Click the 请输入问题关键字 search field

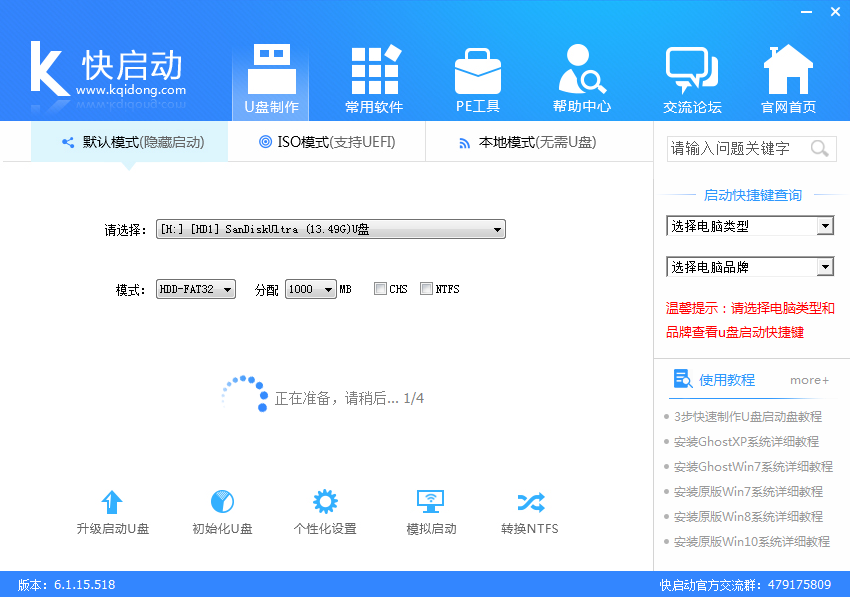coord(751,148)
